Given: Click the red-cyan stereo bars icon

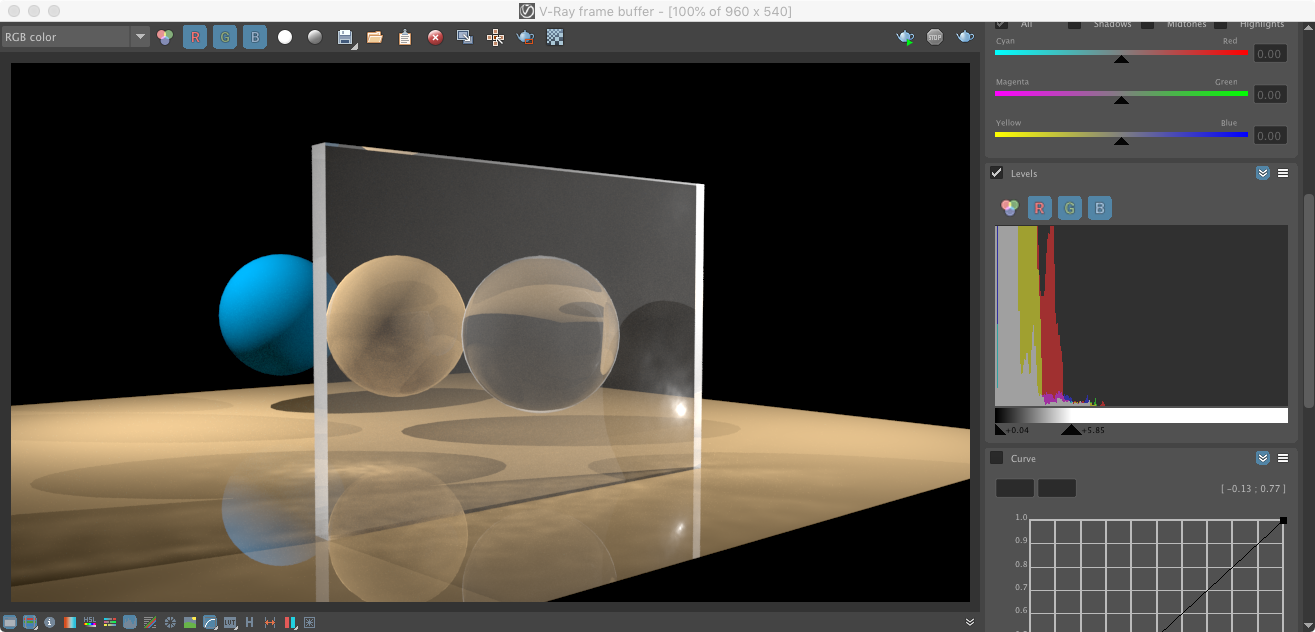Looking at the screenshot, I should pos(290,622).
